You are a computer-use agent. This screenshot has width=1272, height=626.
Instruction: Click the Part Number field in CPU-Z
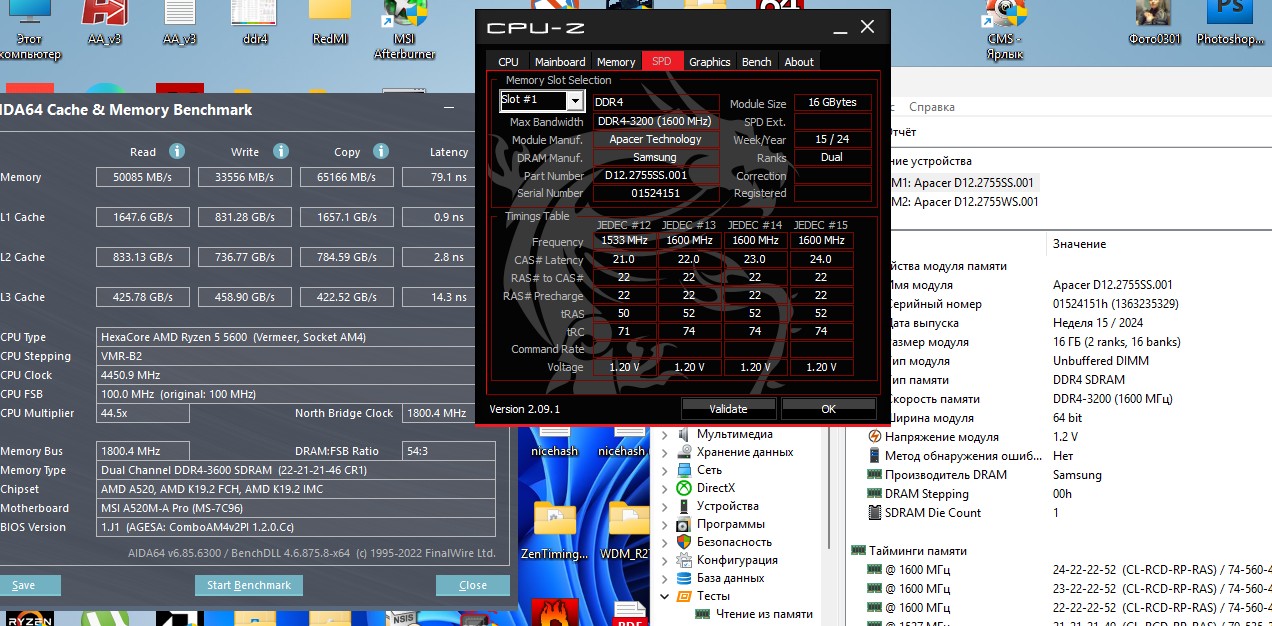point(655,175)
